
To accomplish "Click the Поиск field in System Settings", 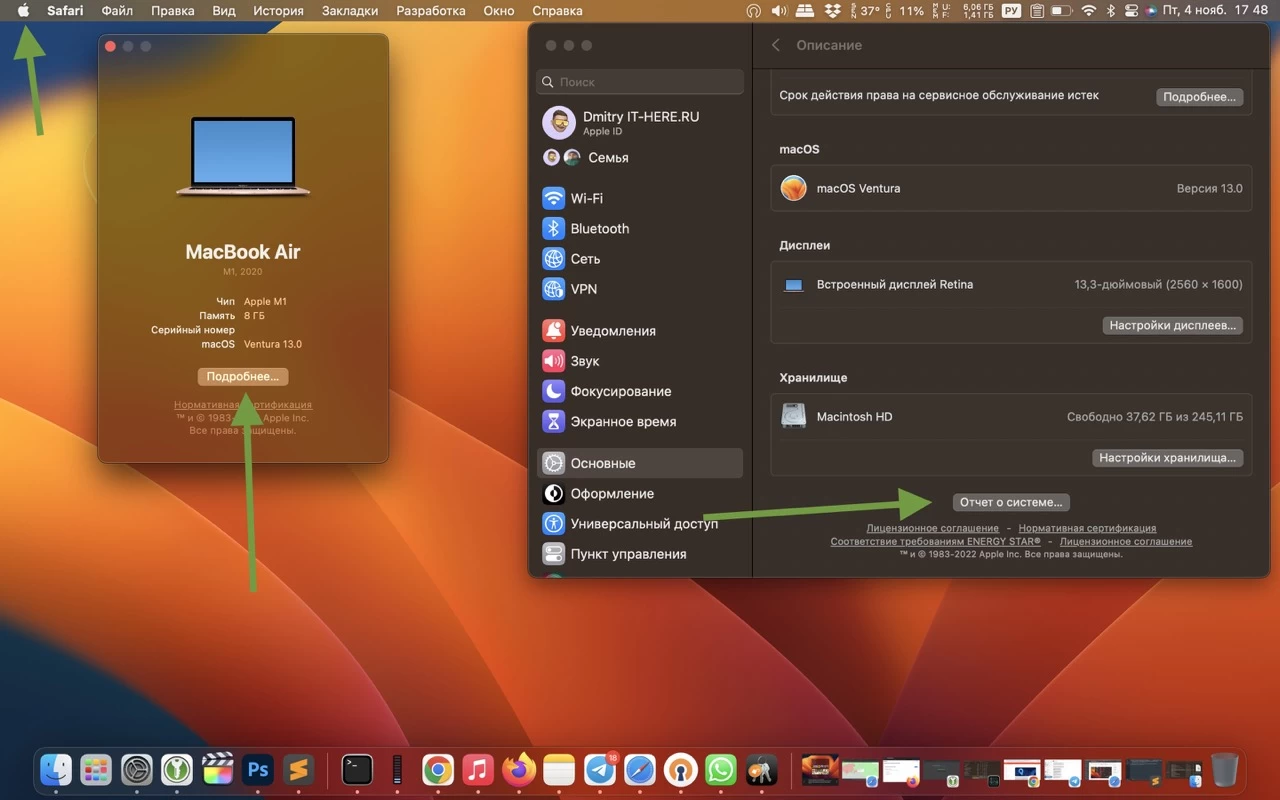I will 639,81.
